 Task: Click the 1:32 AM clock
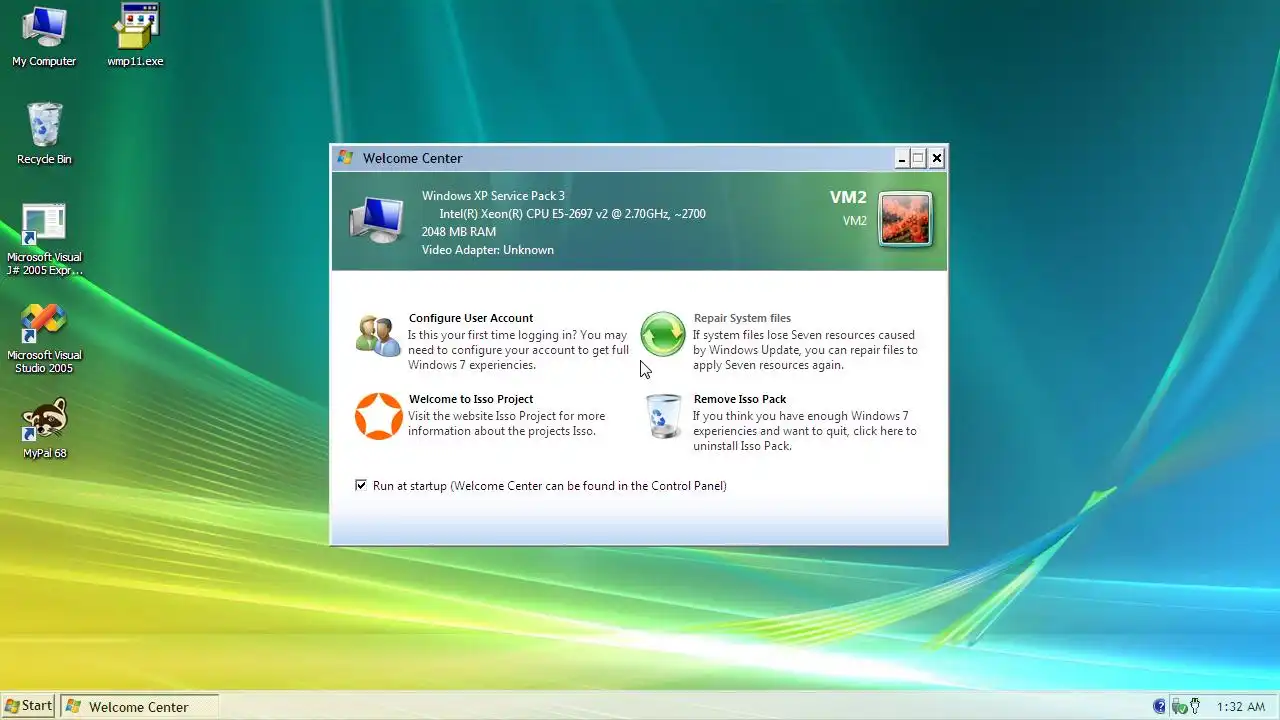click(x=1241, y=707)
